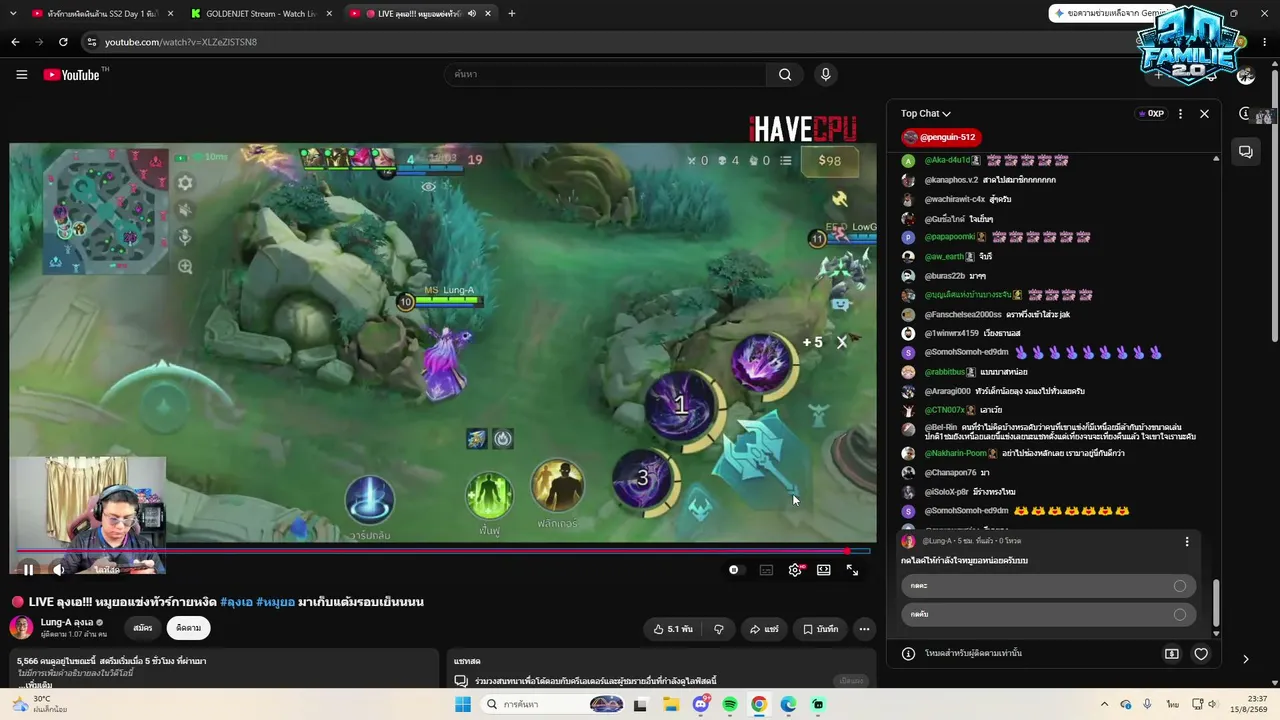1280x720 pixels.
Task: Close the GOLDENJET Stream tab
Action: coord(328,14)
